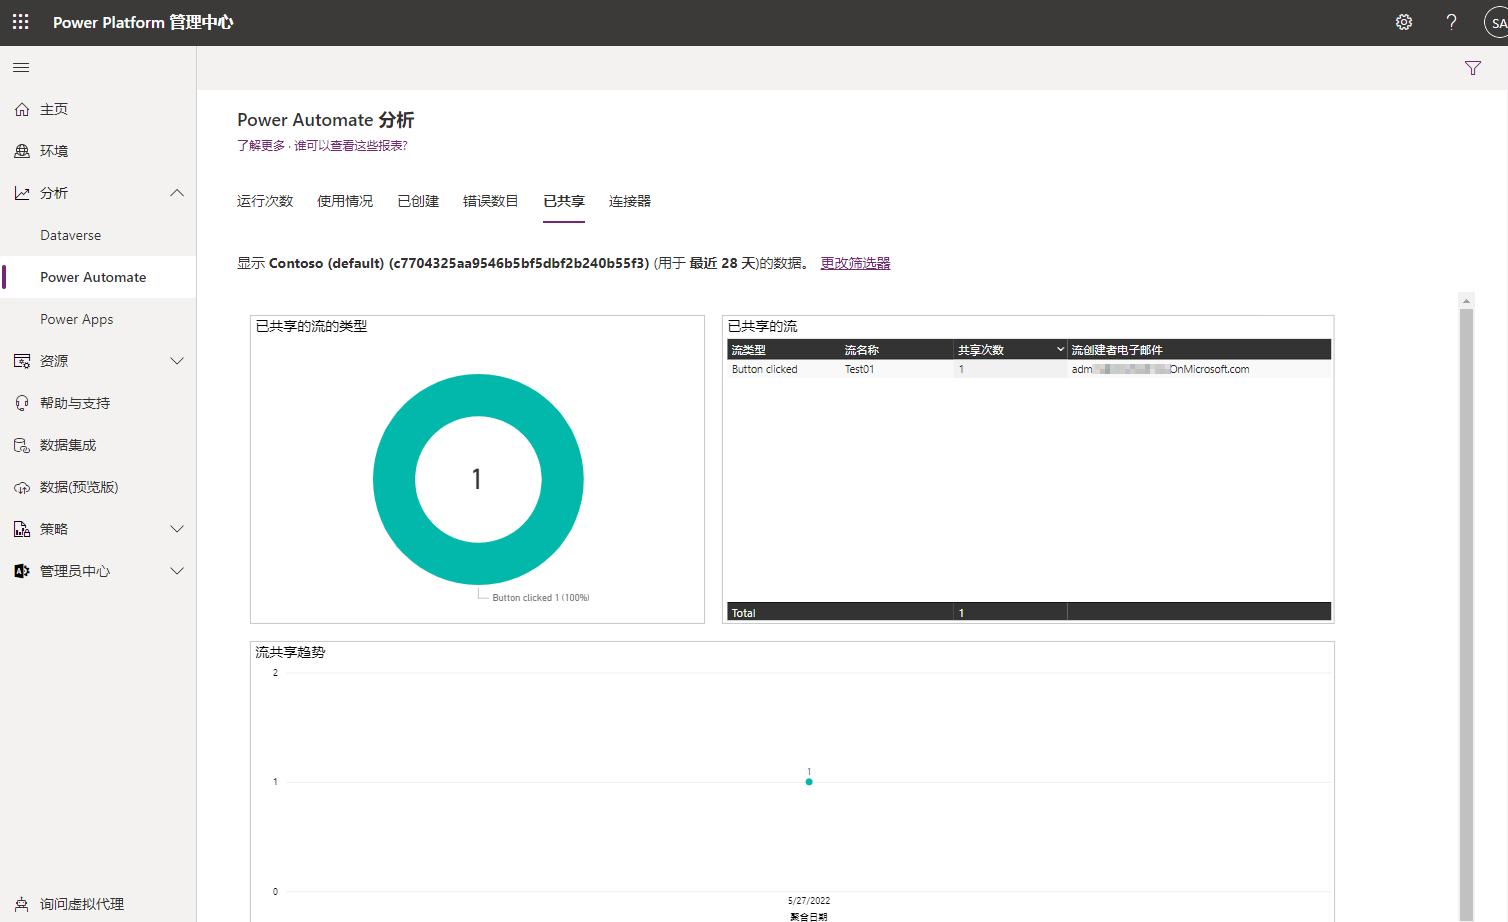The height and width of the screenshot is (922, 1508).
Task: Click the admin center icon beside 管理员中心
Action: (x=22, y=571)
